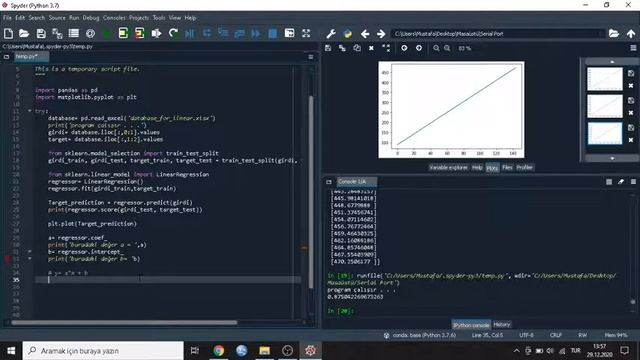Screen dimensions: 640x360
Task: Select the second plot thumbnail
Action: (604, 106)
